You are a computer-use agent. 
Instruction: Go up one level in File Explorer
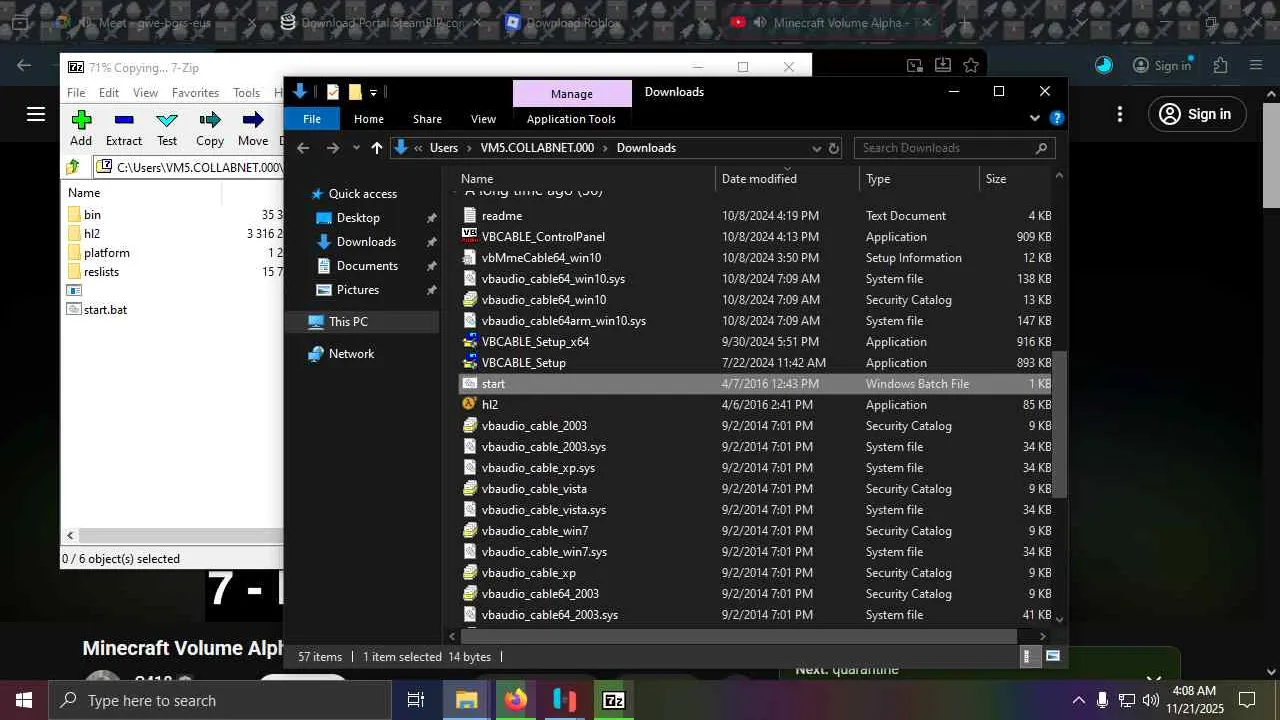pos(376,148)
